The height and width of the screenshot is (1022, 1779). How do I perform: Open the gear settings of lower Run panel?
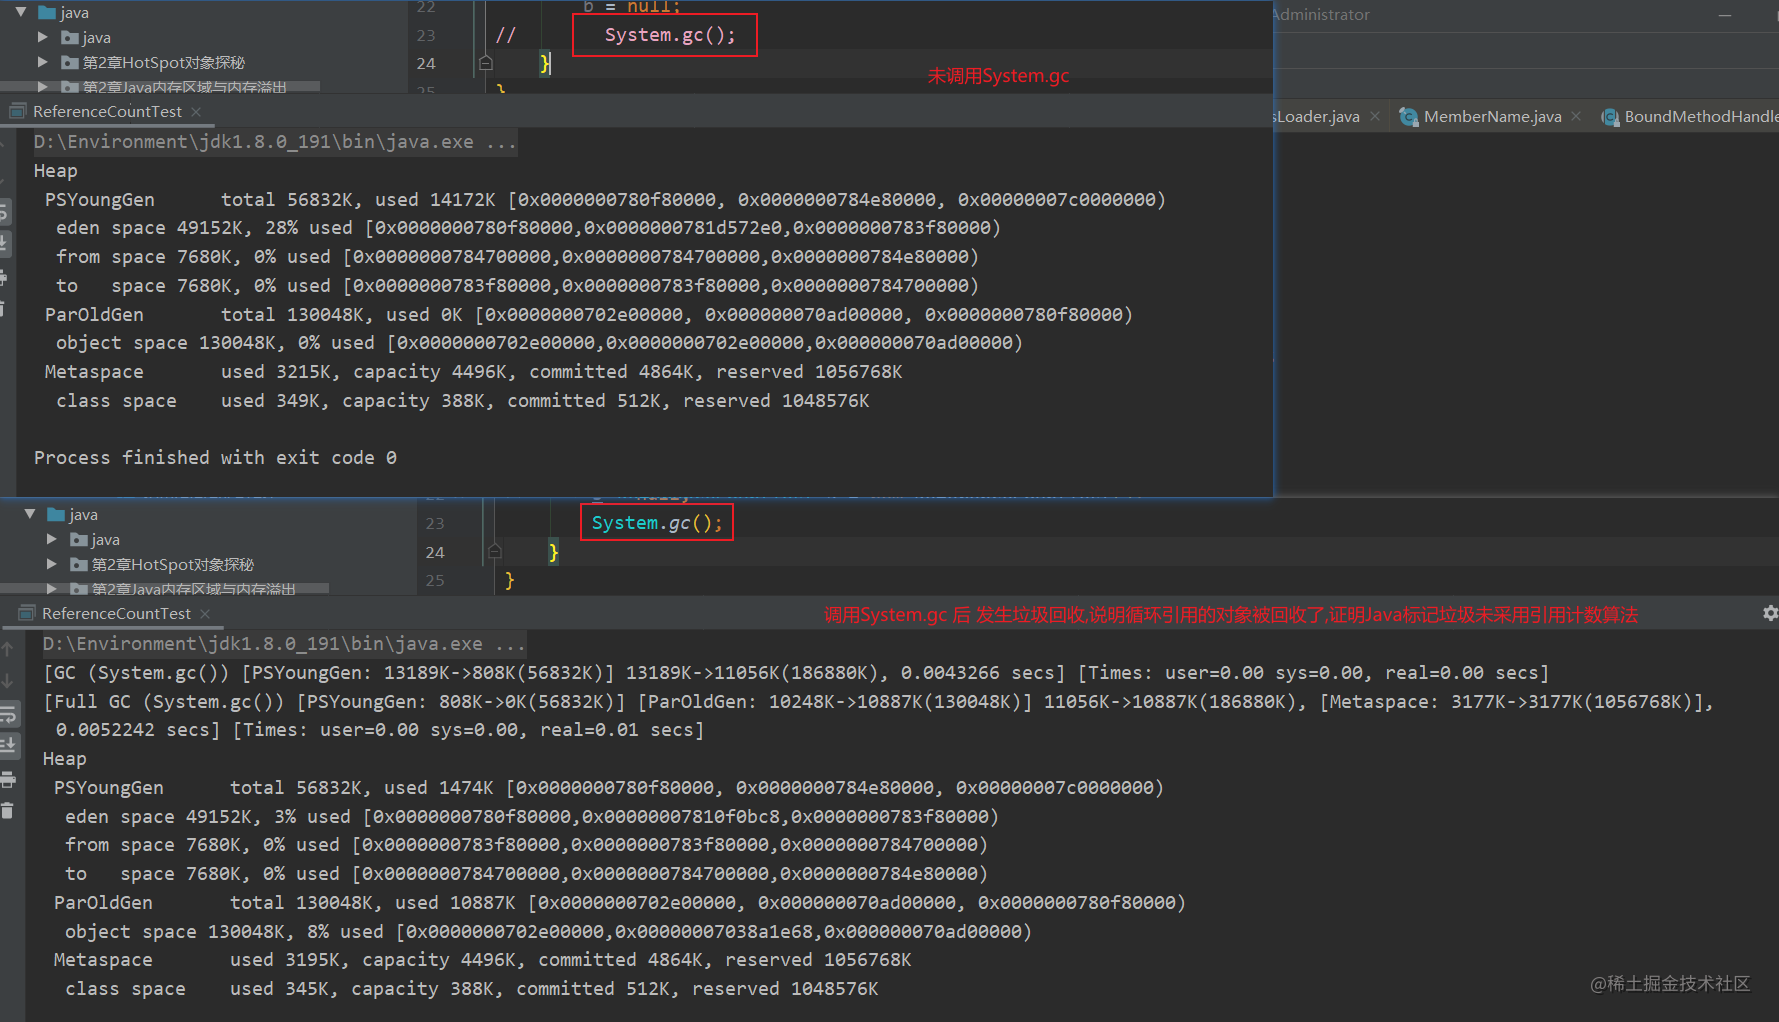1770,613
